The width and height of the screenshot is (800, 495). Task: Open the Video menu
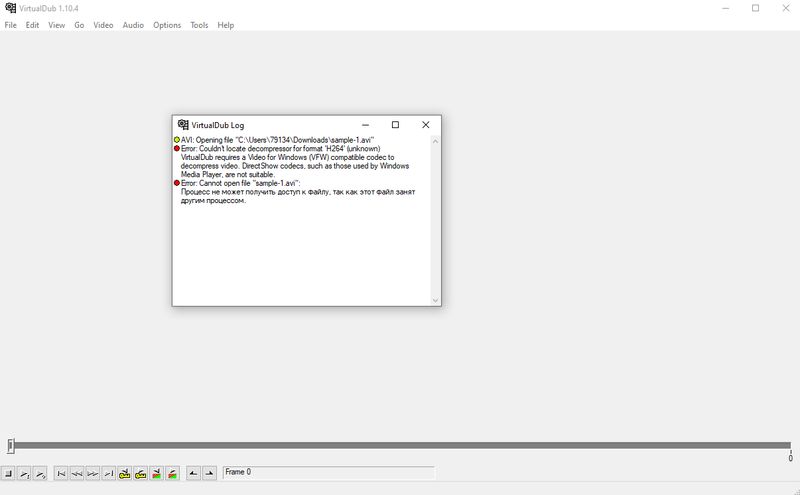coord(103,25)
